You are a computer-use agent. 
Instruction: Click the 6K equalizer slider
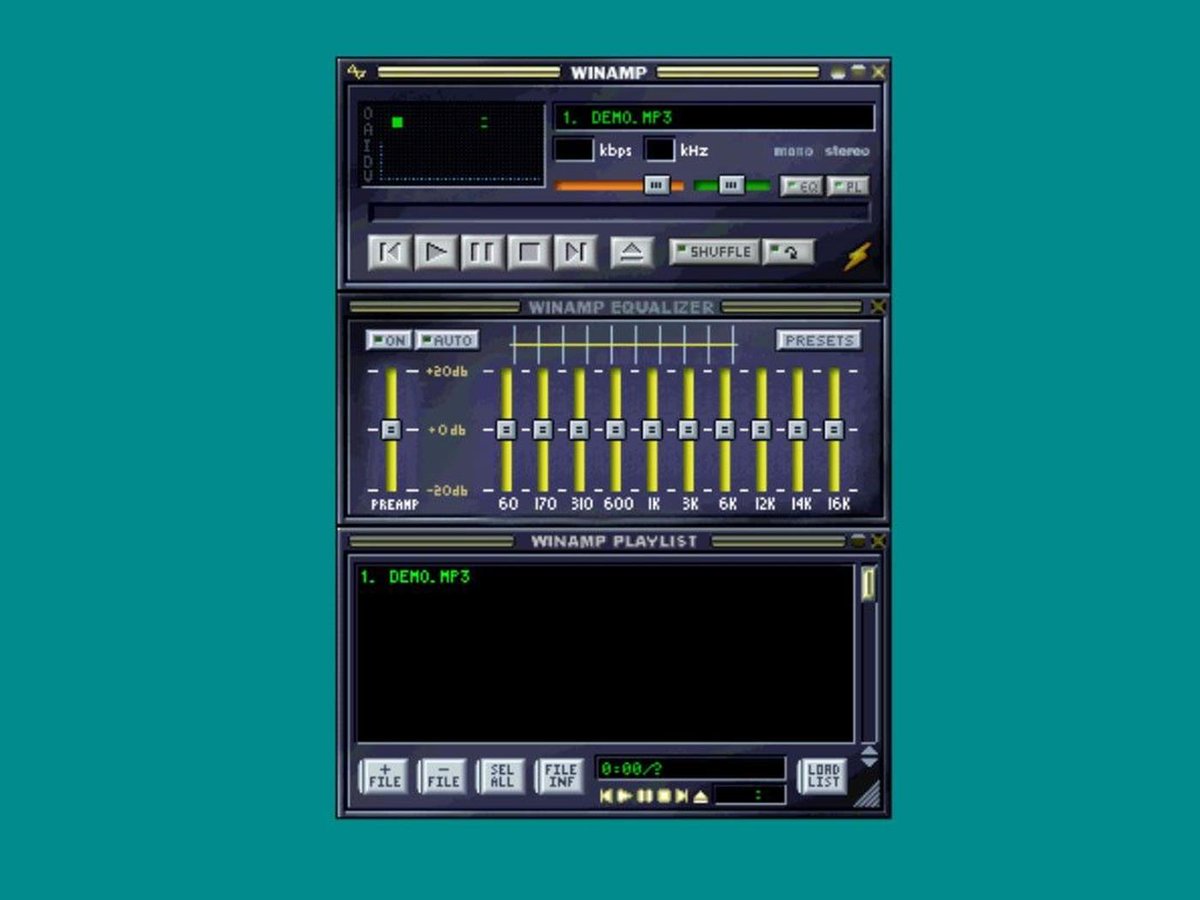[725, 430]
